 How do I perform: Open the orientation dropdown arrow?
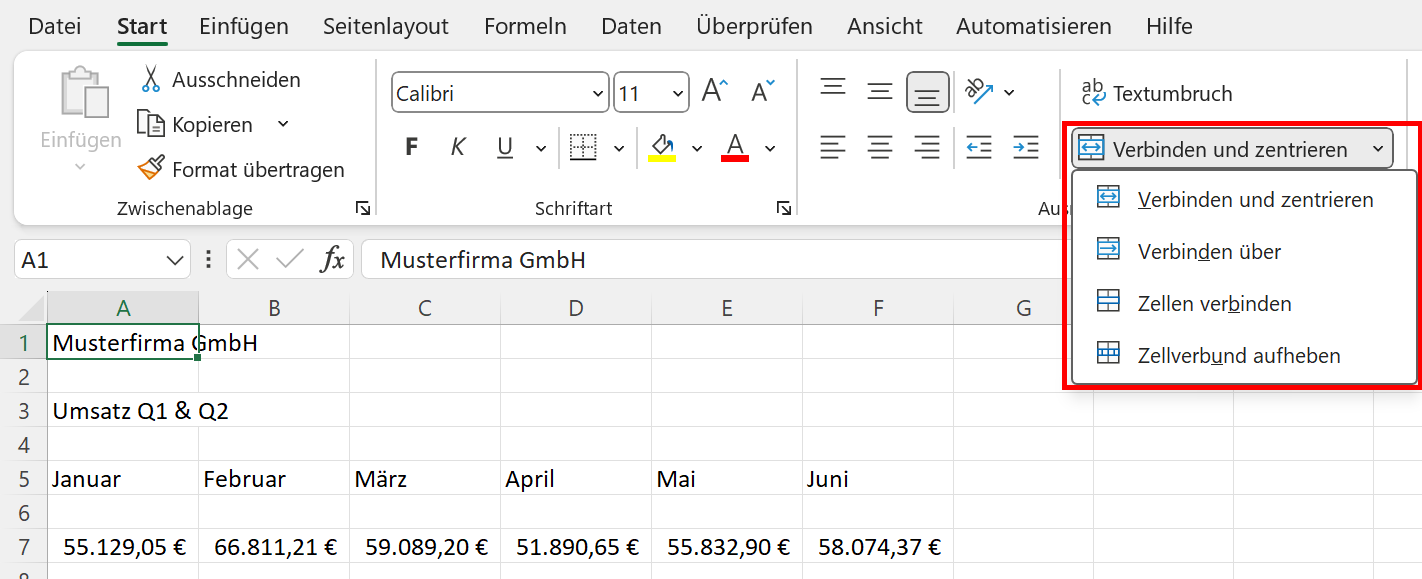point(1009,93)
